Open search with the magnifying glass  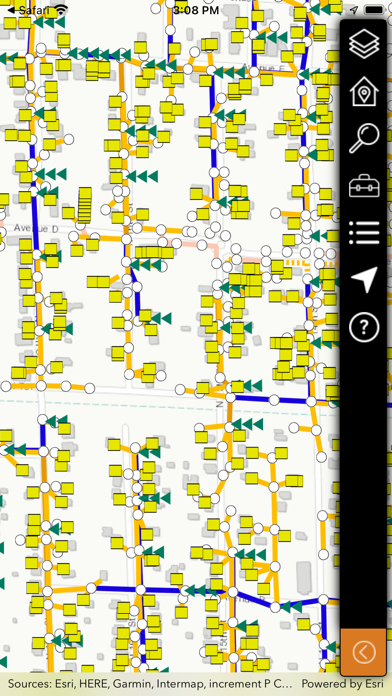click(x=364, y=138)
